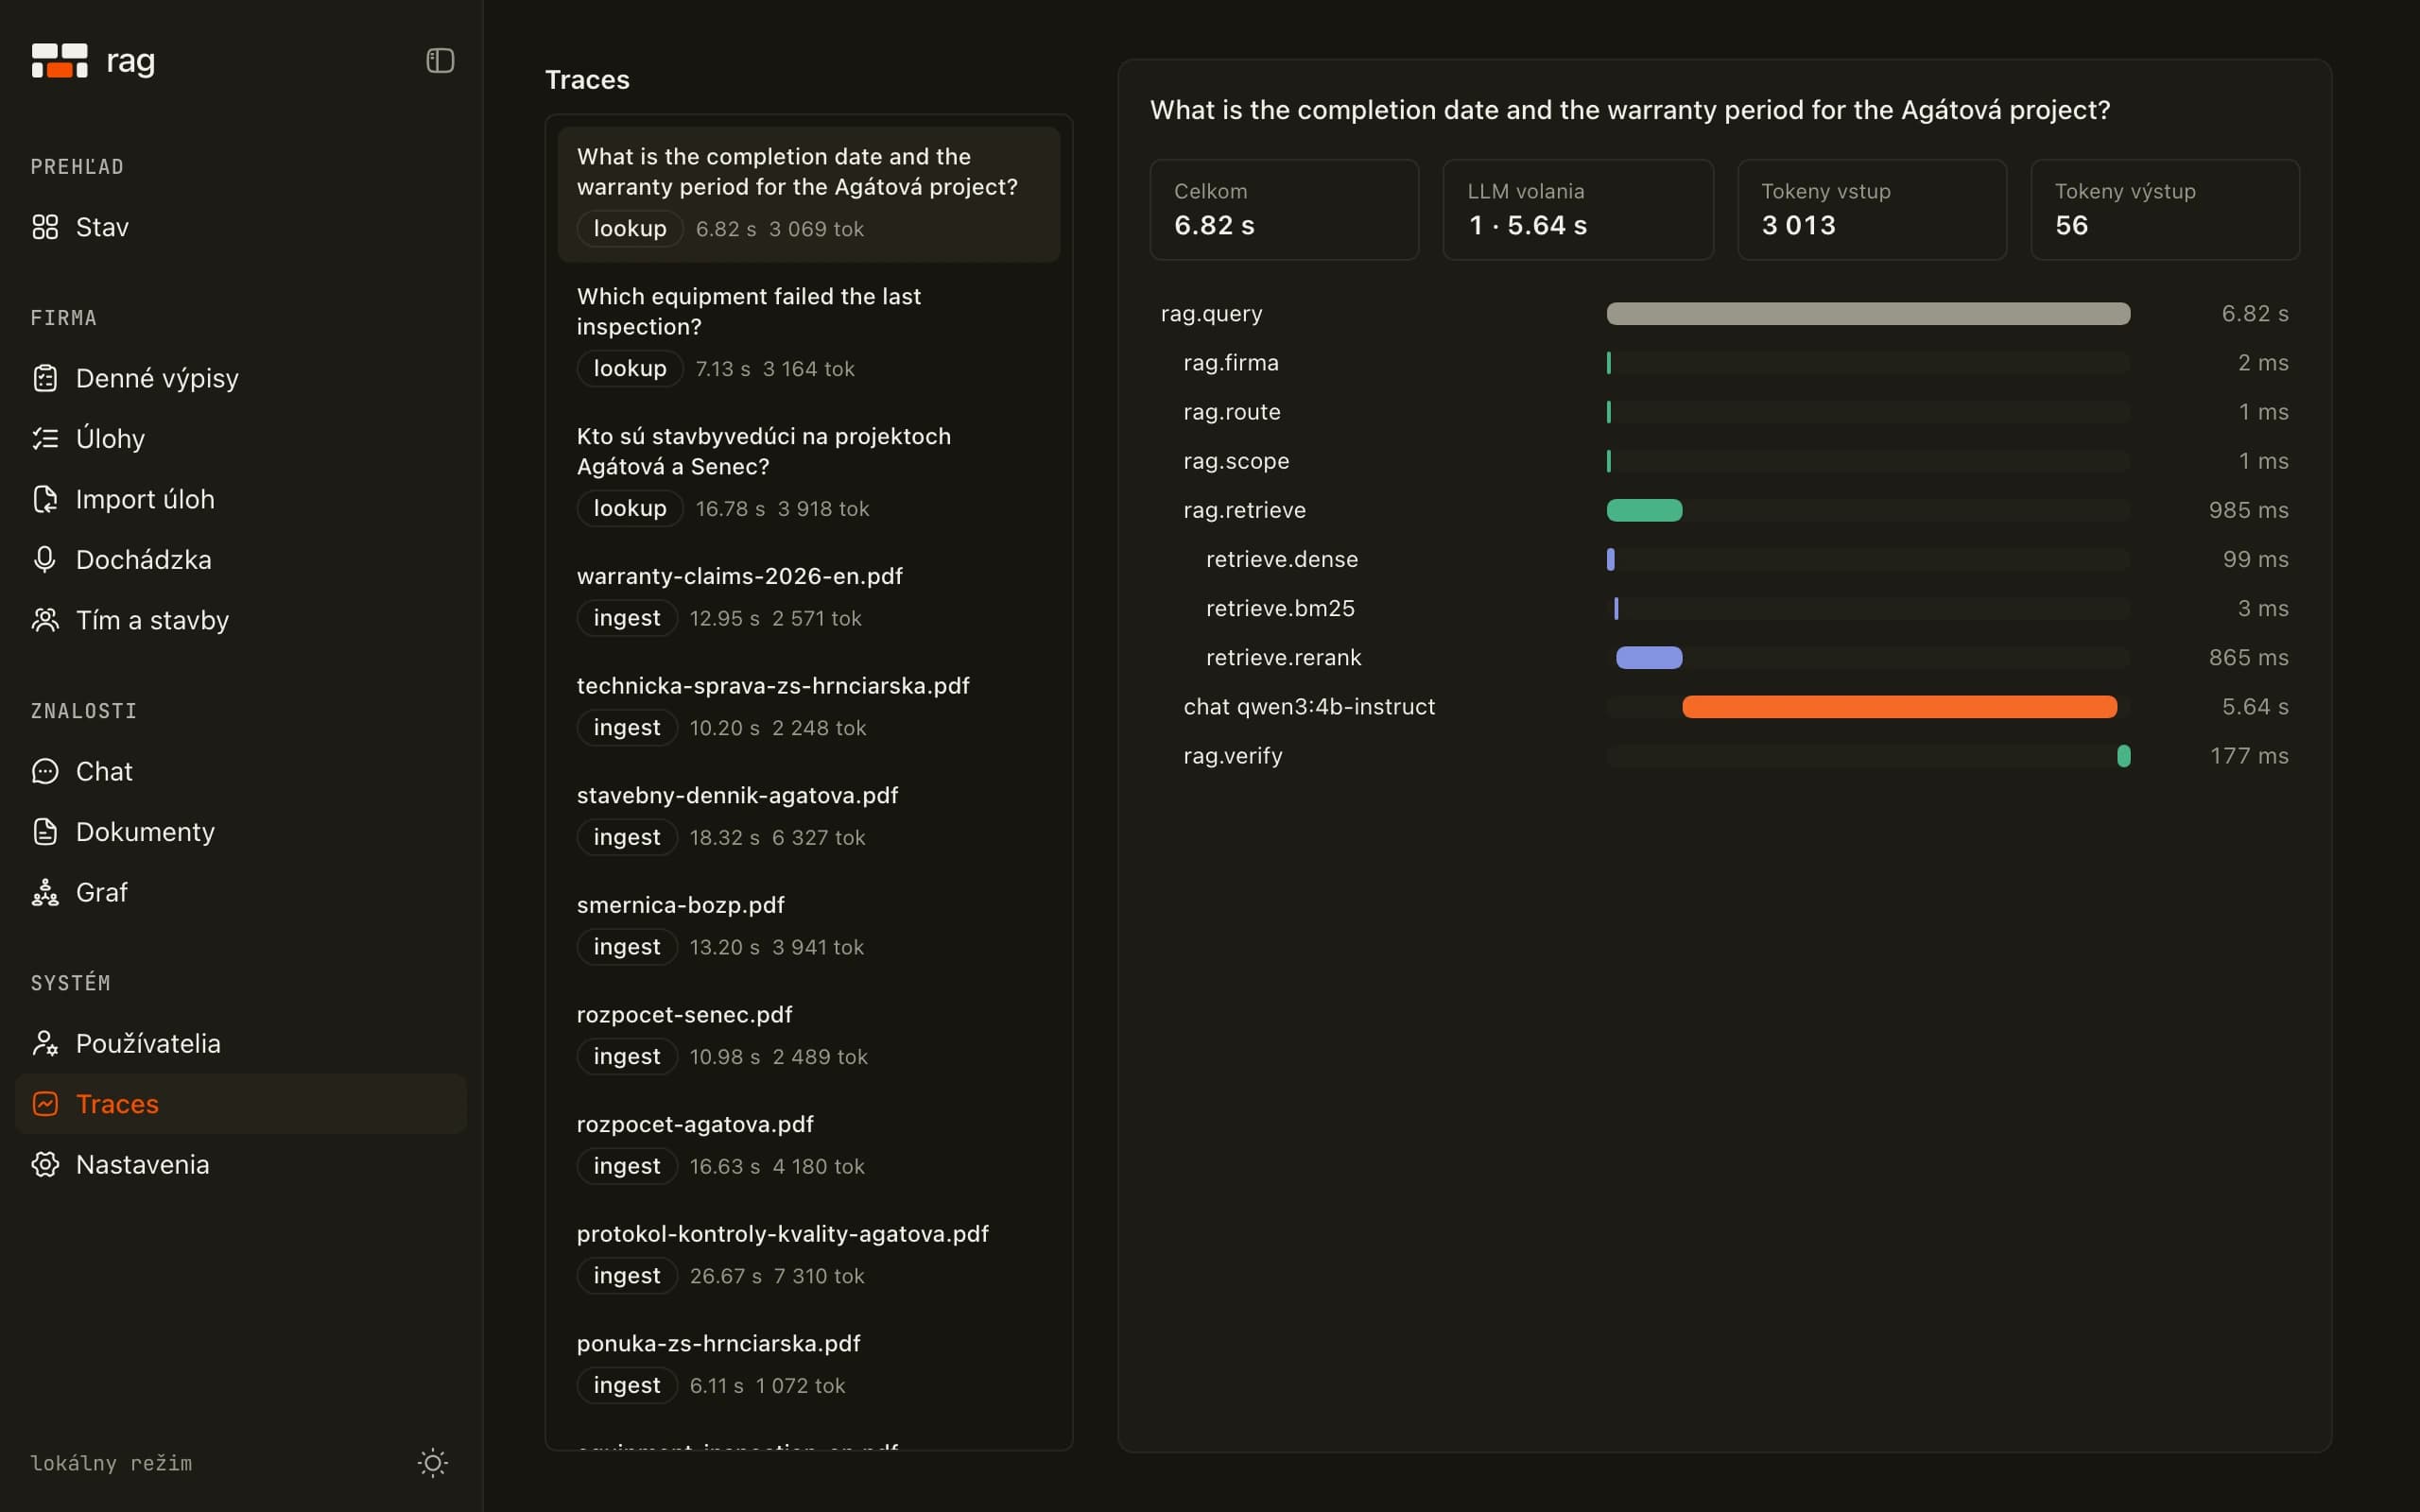The width and height of the screenshot is (2420, 1512).
Task: Click the Nastavenia gear icon
Action: tap(45, 1164)
